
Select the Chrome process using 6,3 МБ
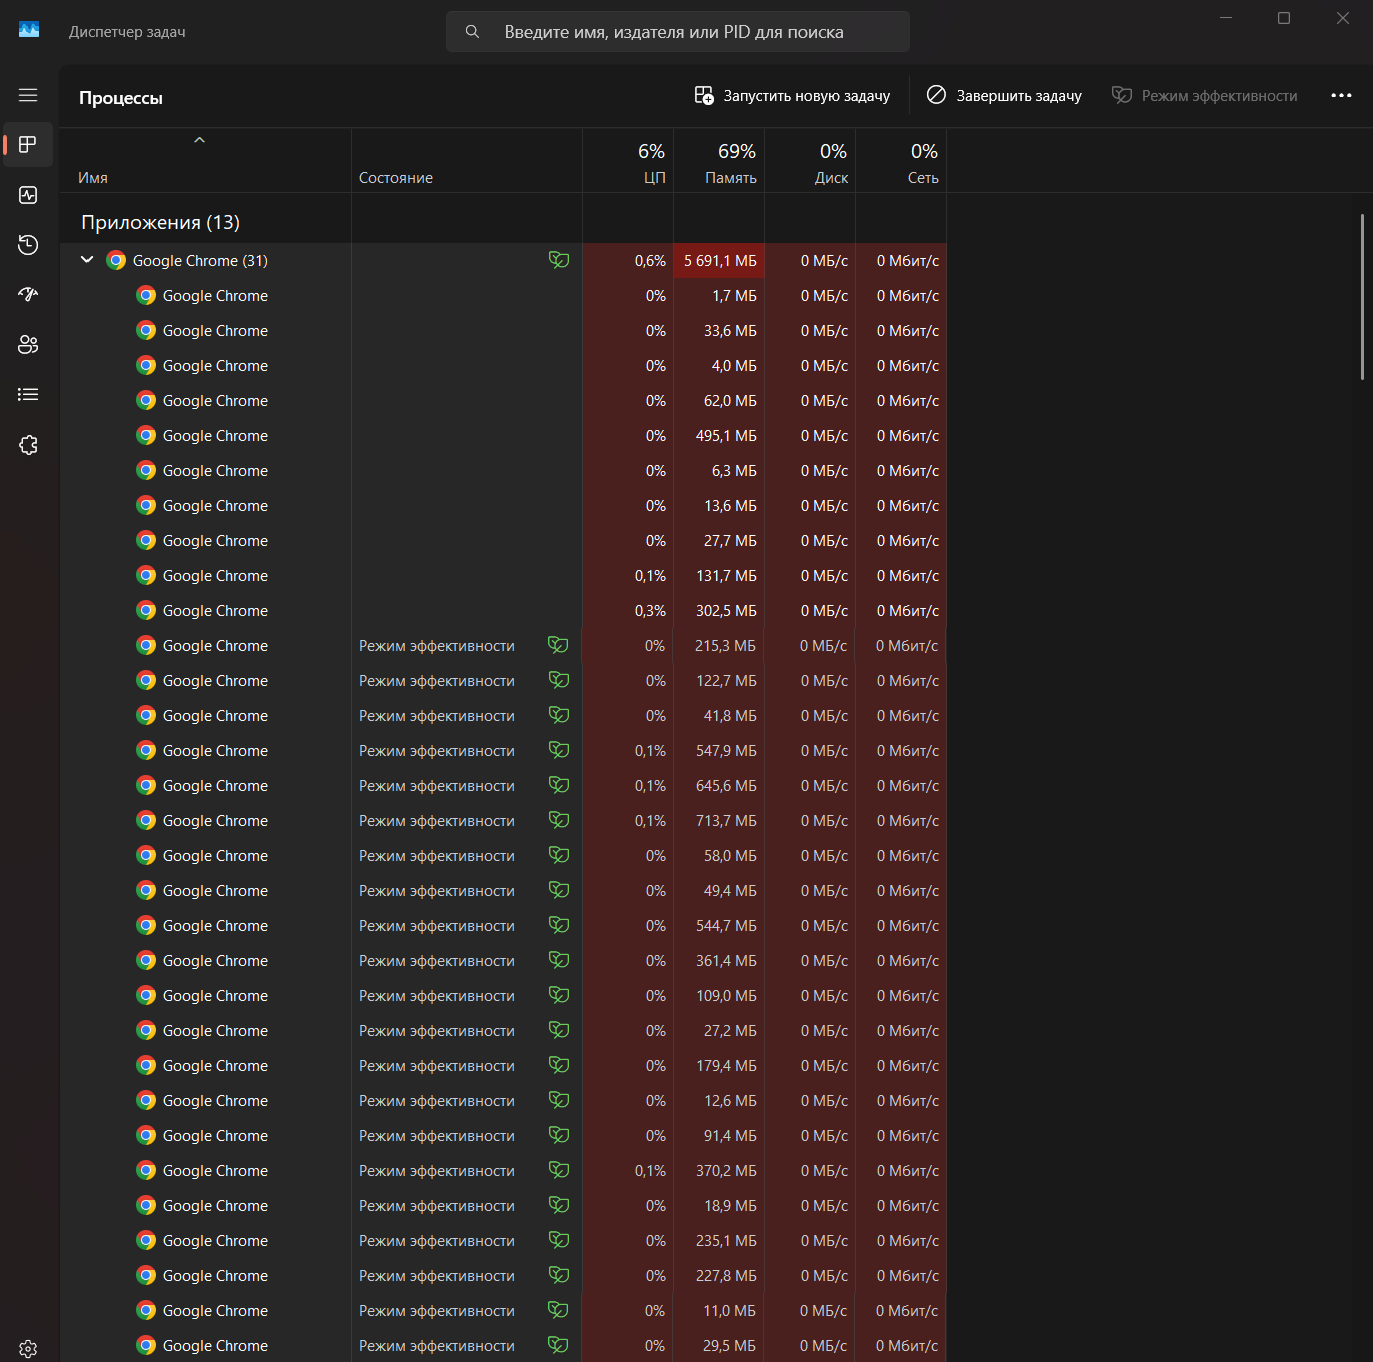pos(504,471)
